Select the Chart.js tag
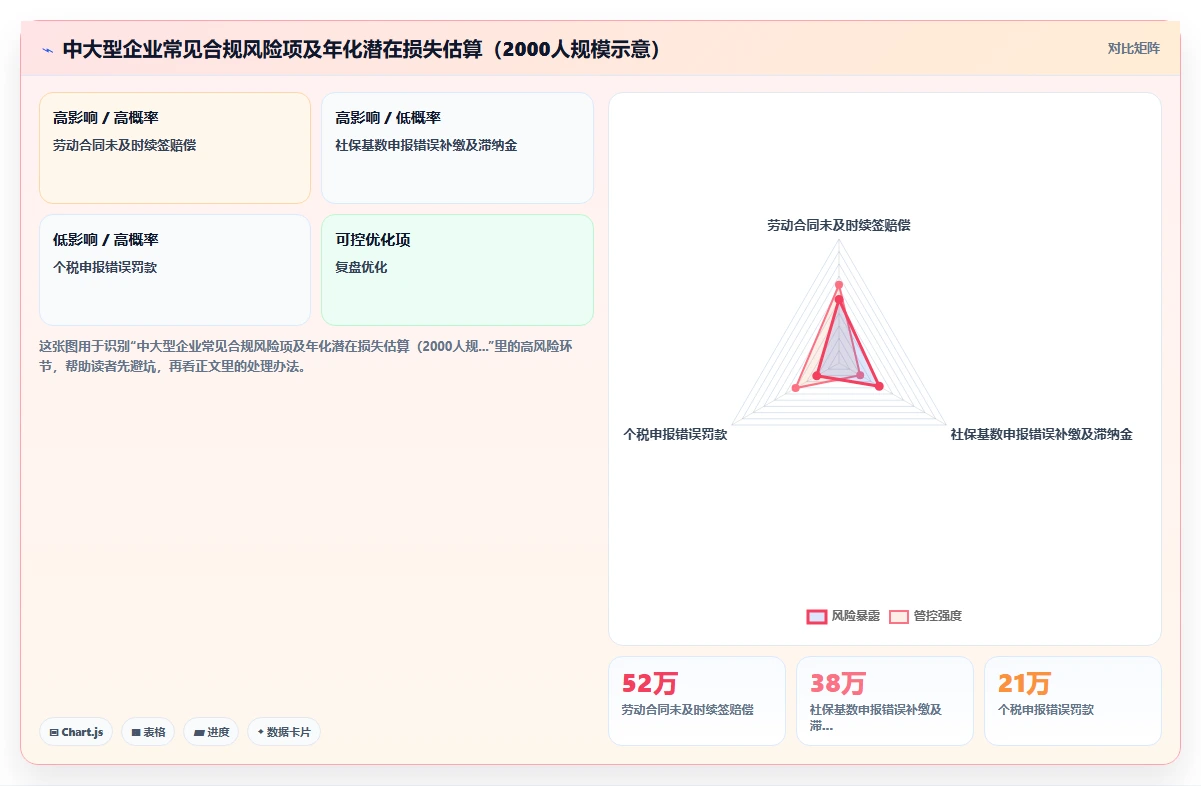The height and width of the screenshot is (786, 1201). pyautogui.click(x=76, y=732)
